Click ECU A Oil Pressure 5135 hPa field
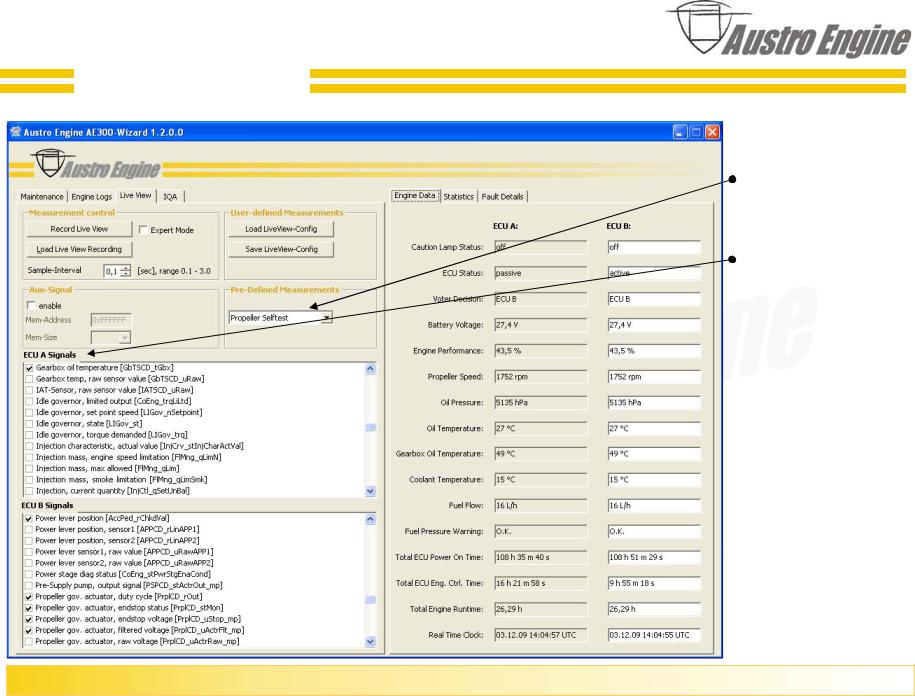Image resolution: width=915 pixels, height=696 pixels. pyautogui.click(x=540, y=403)
